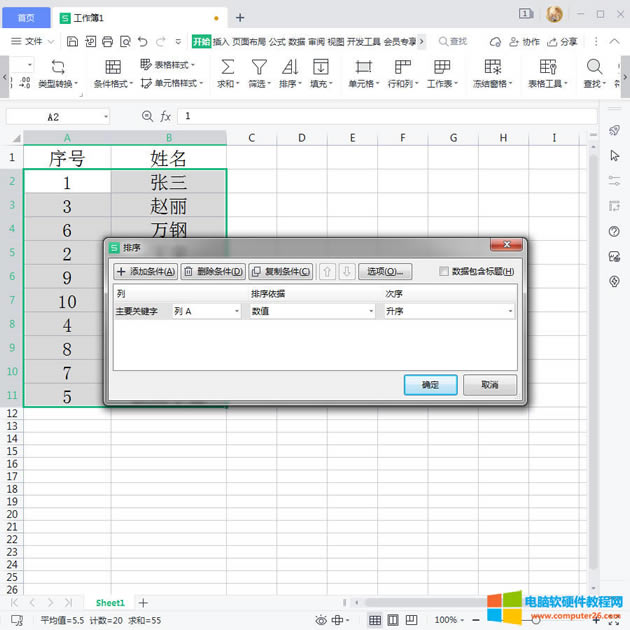Click 添加条件 button in sort dialog
The height and width of the screenshot is (630, 630).
point(145,271)
